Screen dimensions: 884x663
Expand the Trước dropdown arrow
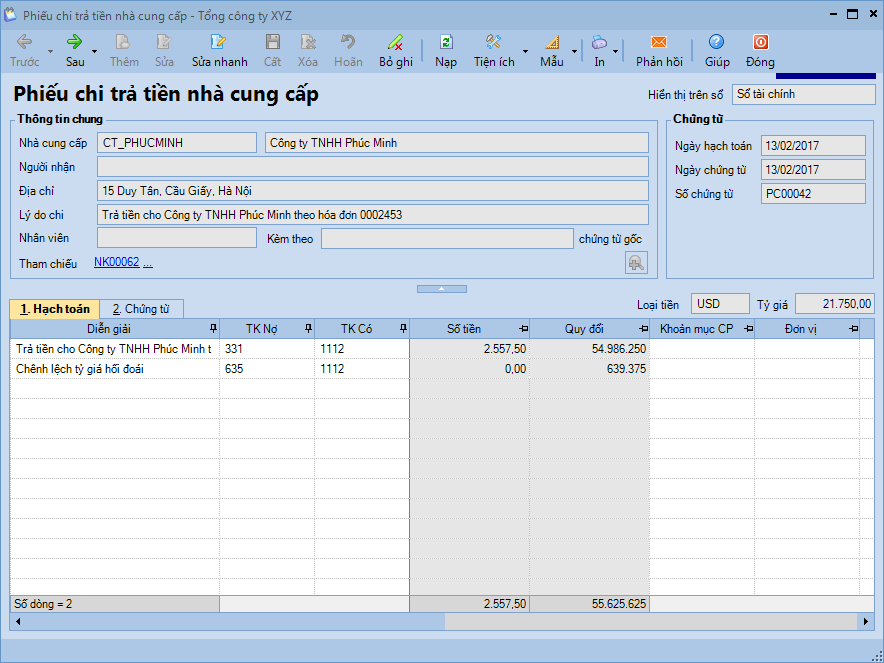coord(50,51)
